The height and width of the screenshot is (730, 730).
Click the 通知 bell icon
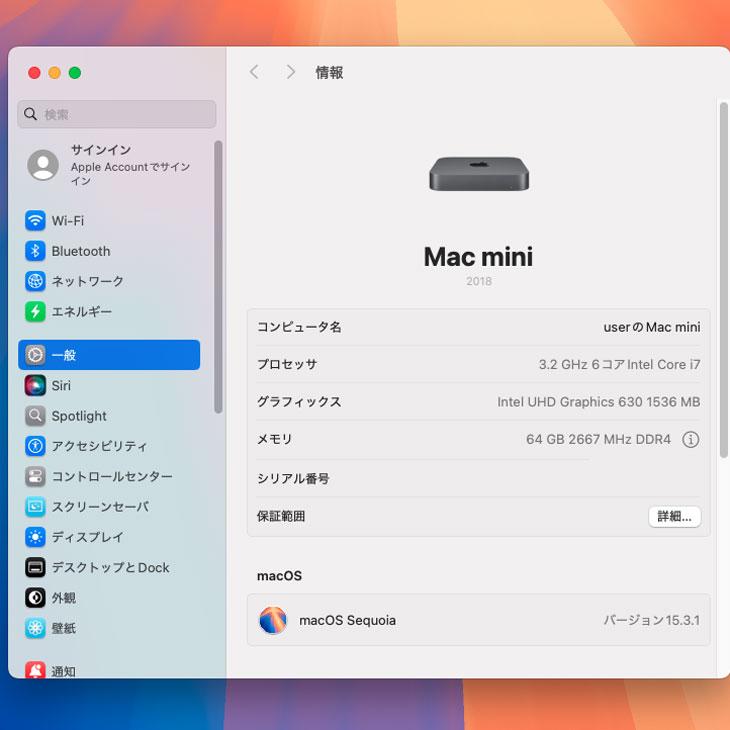pyautogui.click(x=35, y=670)
